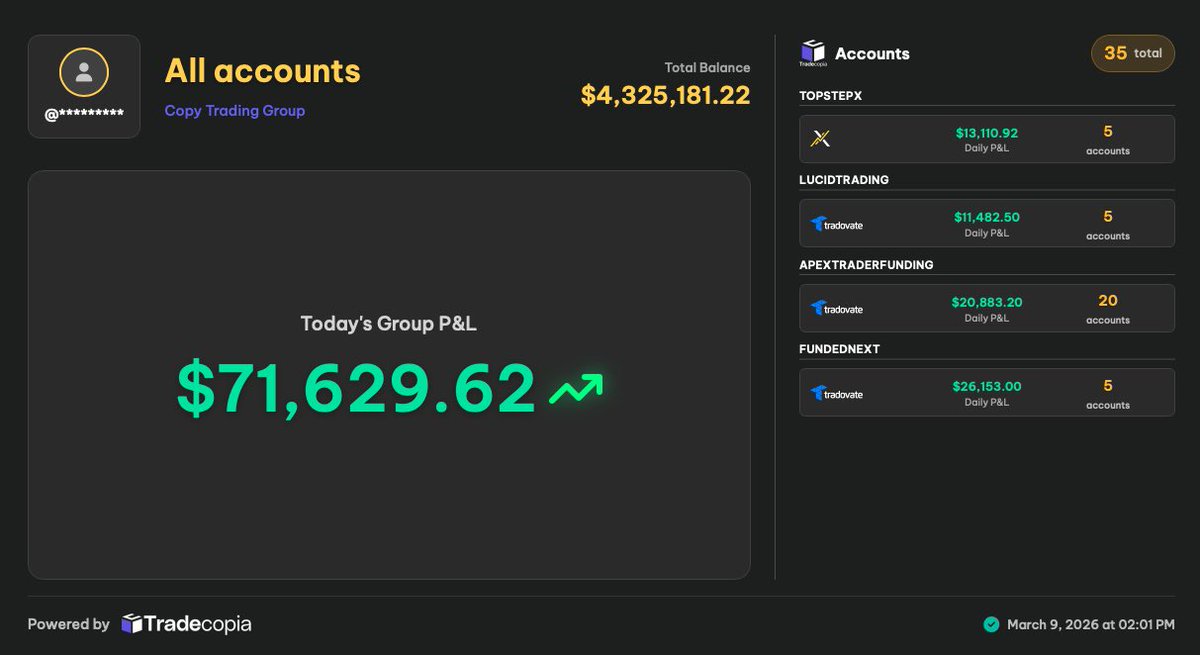Click the $4,325,181.22 balance value
Viewport: 1200px width, 655px height.
click(666, 95)
